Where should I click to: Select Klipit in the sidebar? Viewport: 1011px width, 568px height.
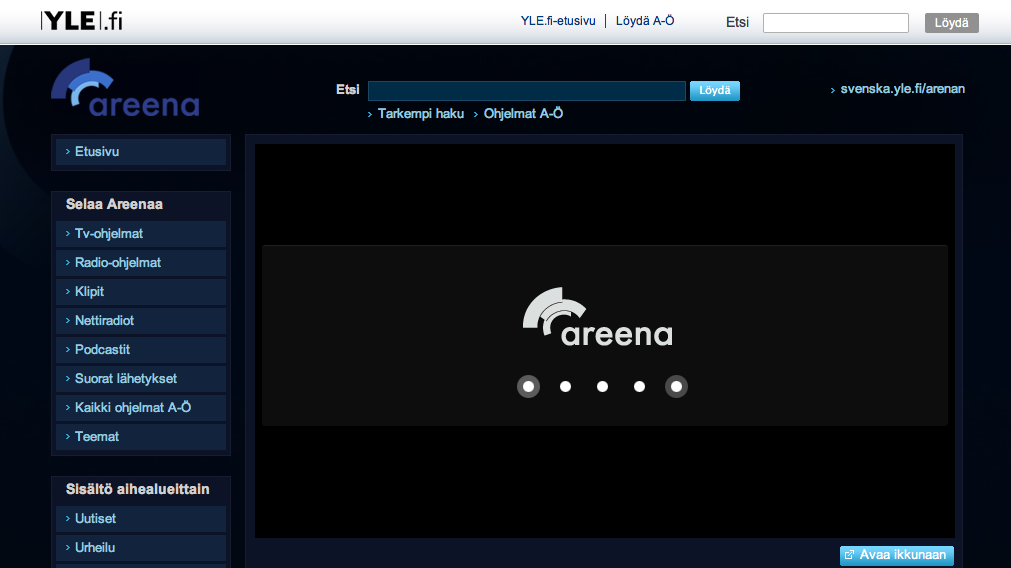141,291
